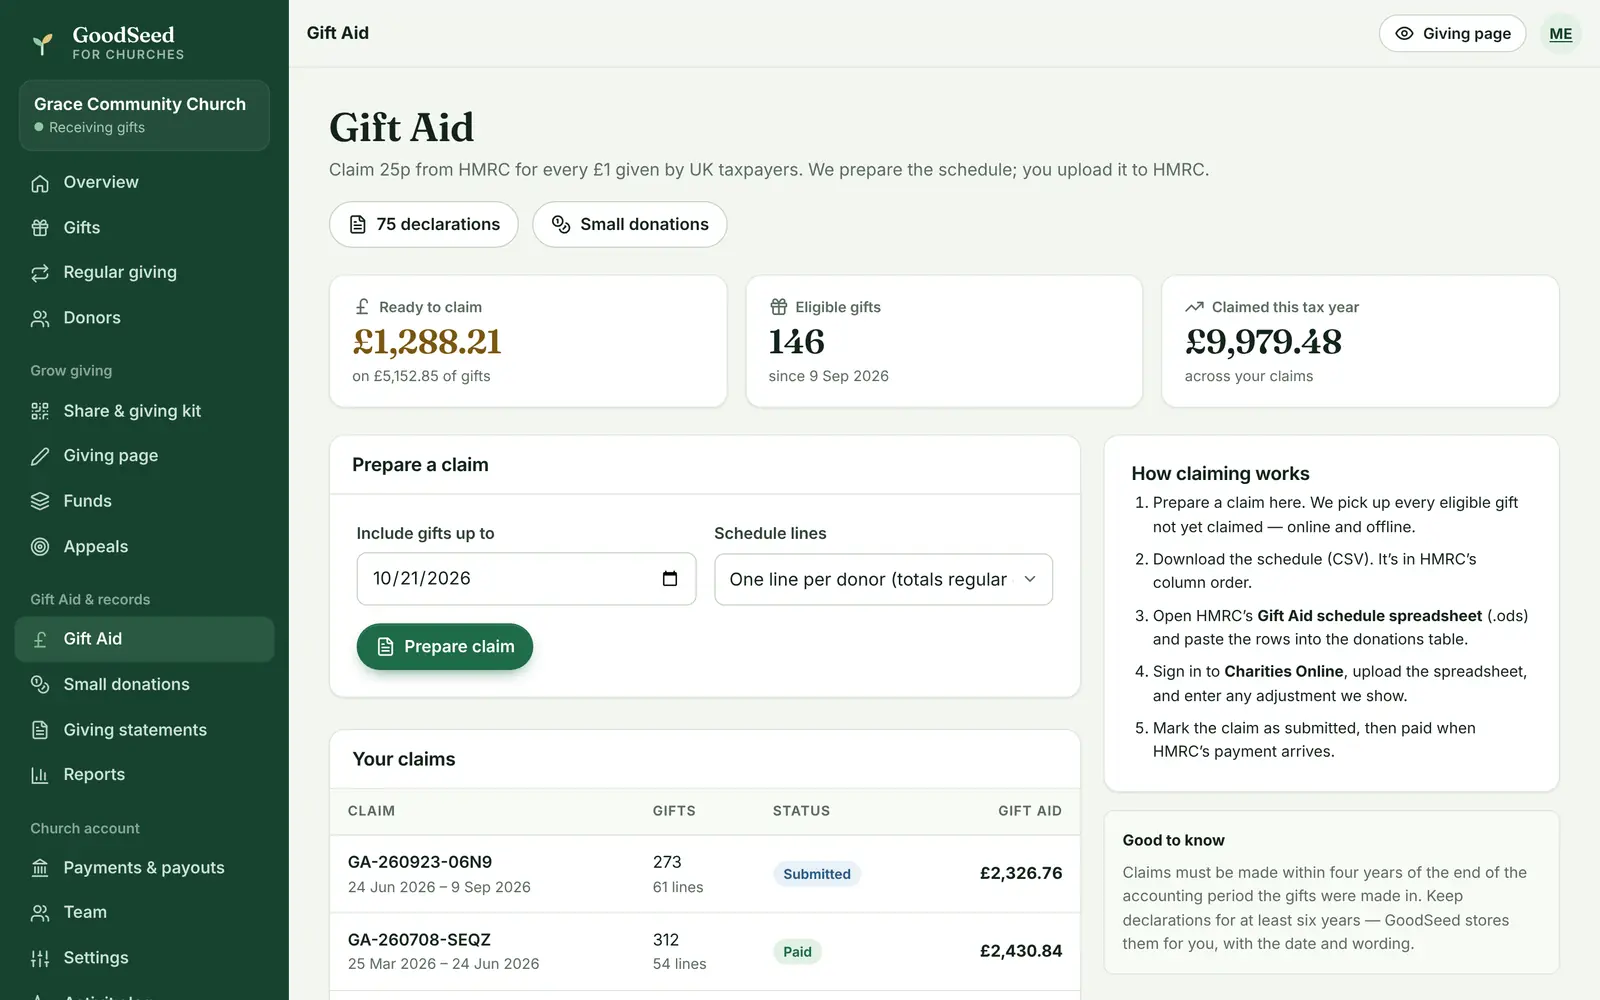The height and width of the screenshot is (1000, 1600).
Task: Click the Gifts present icon in sidebar
Action: pos(40,228)
